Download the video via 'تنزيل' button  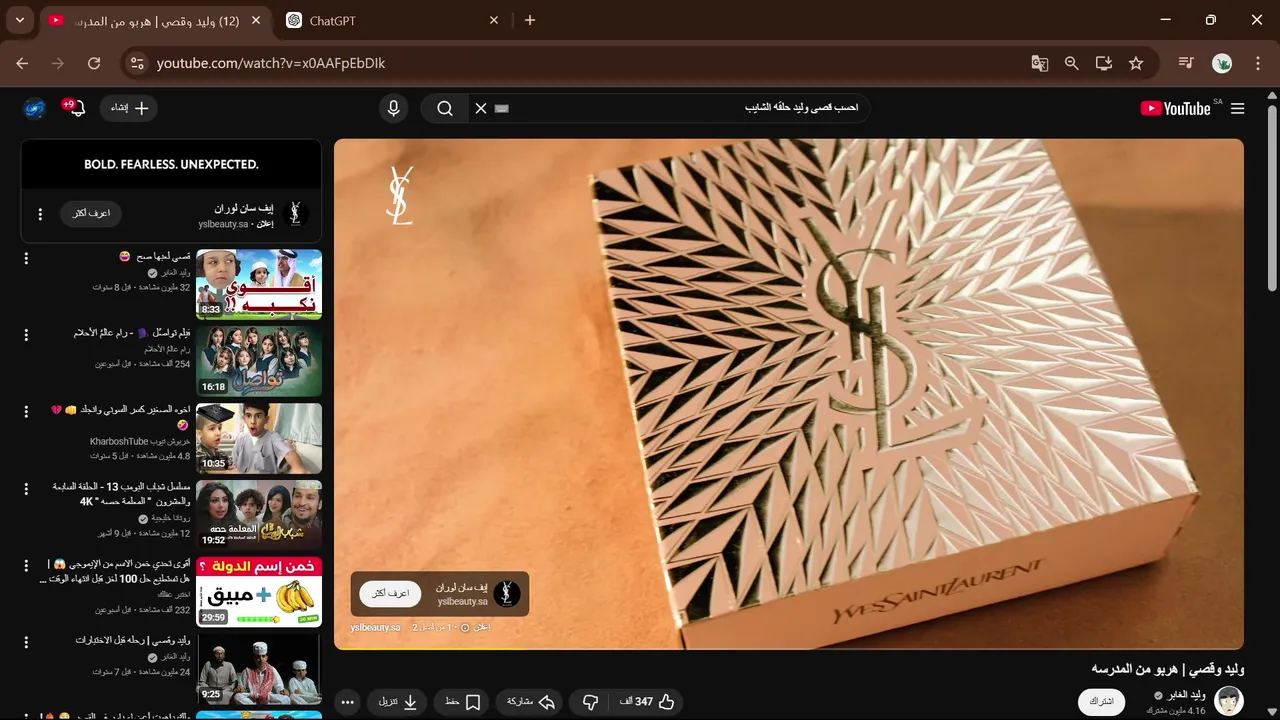click(x=398, y=702)
